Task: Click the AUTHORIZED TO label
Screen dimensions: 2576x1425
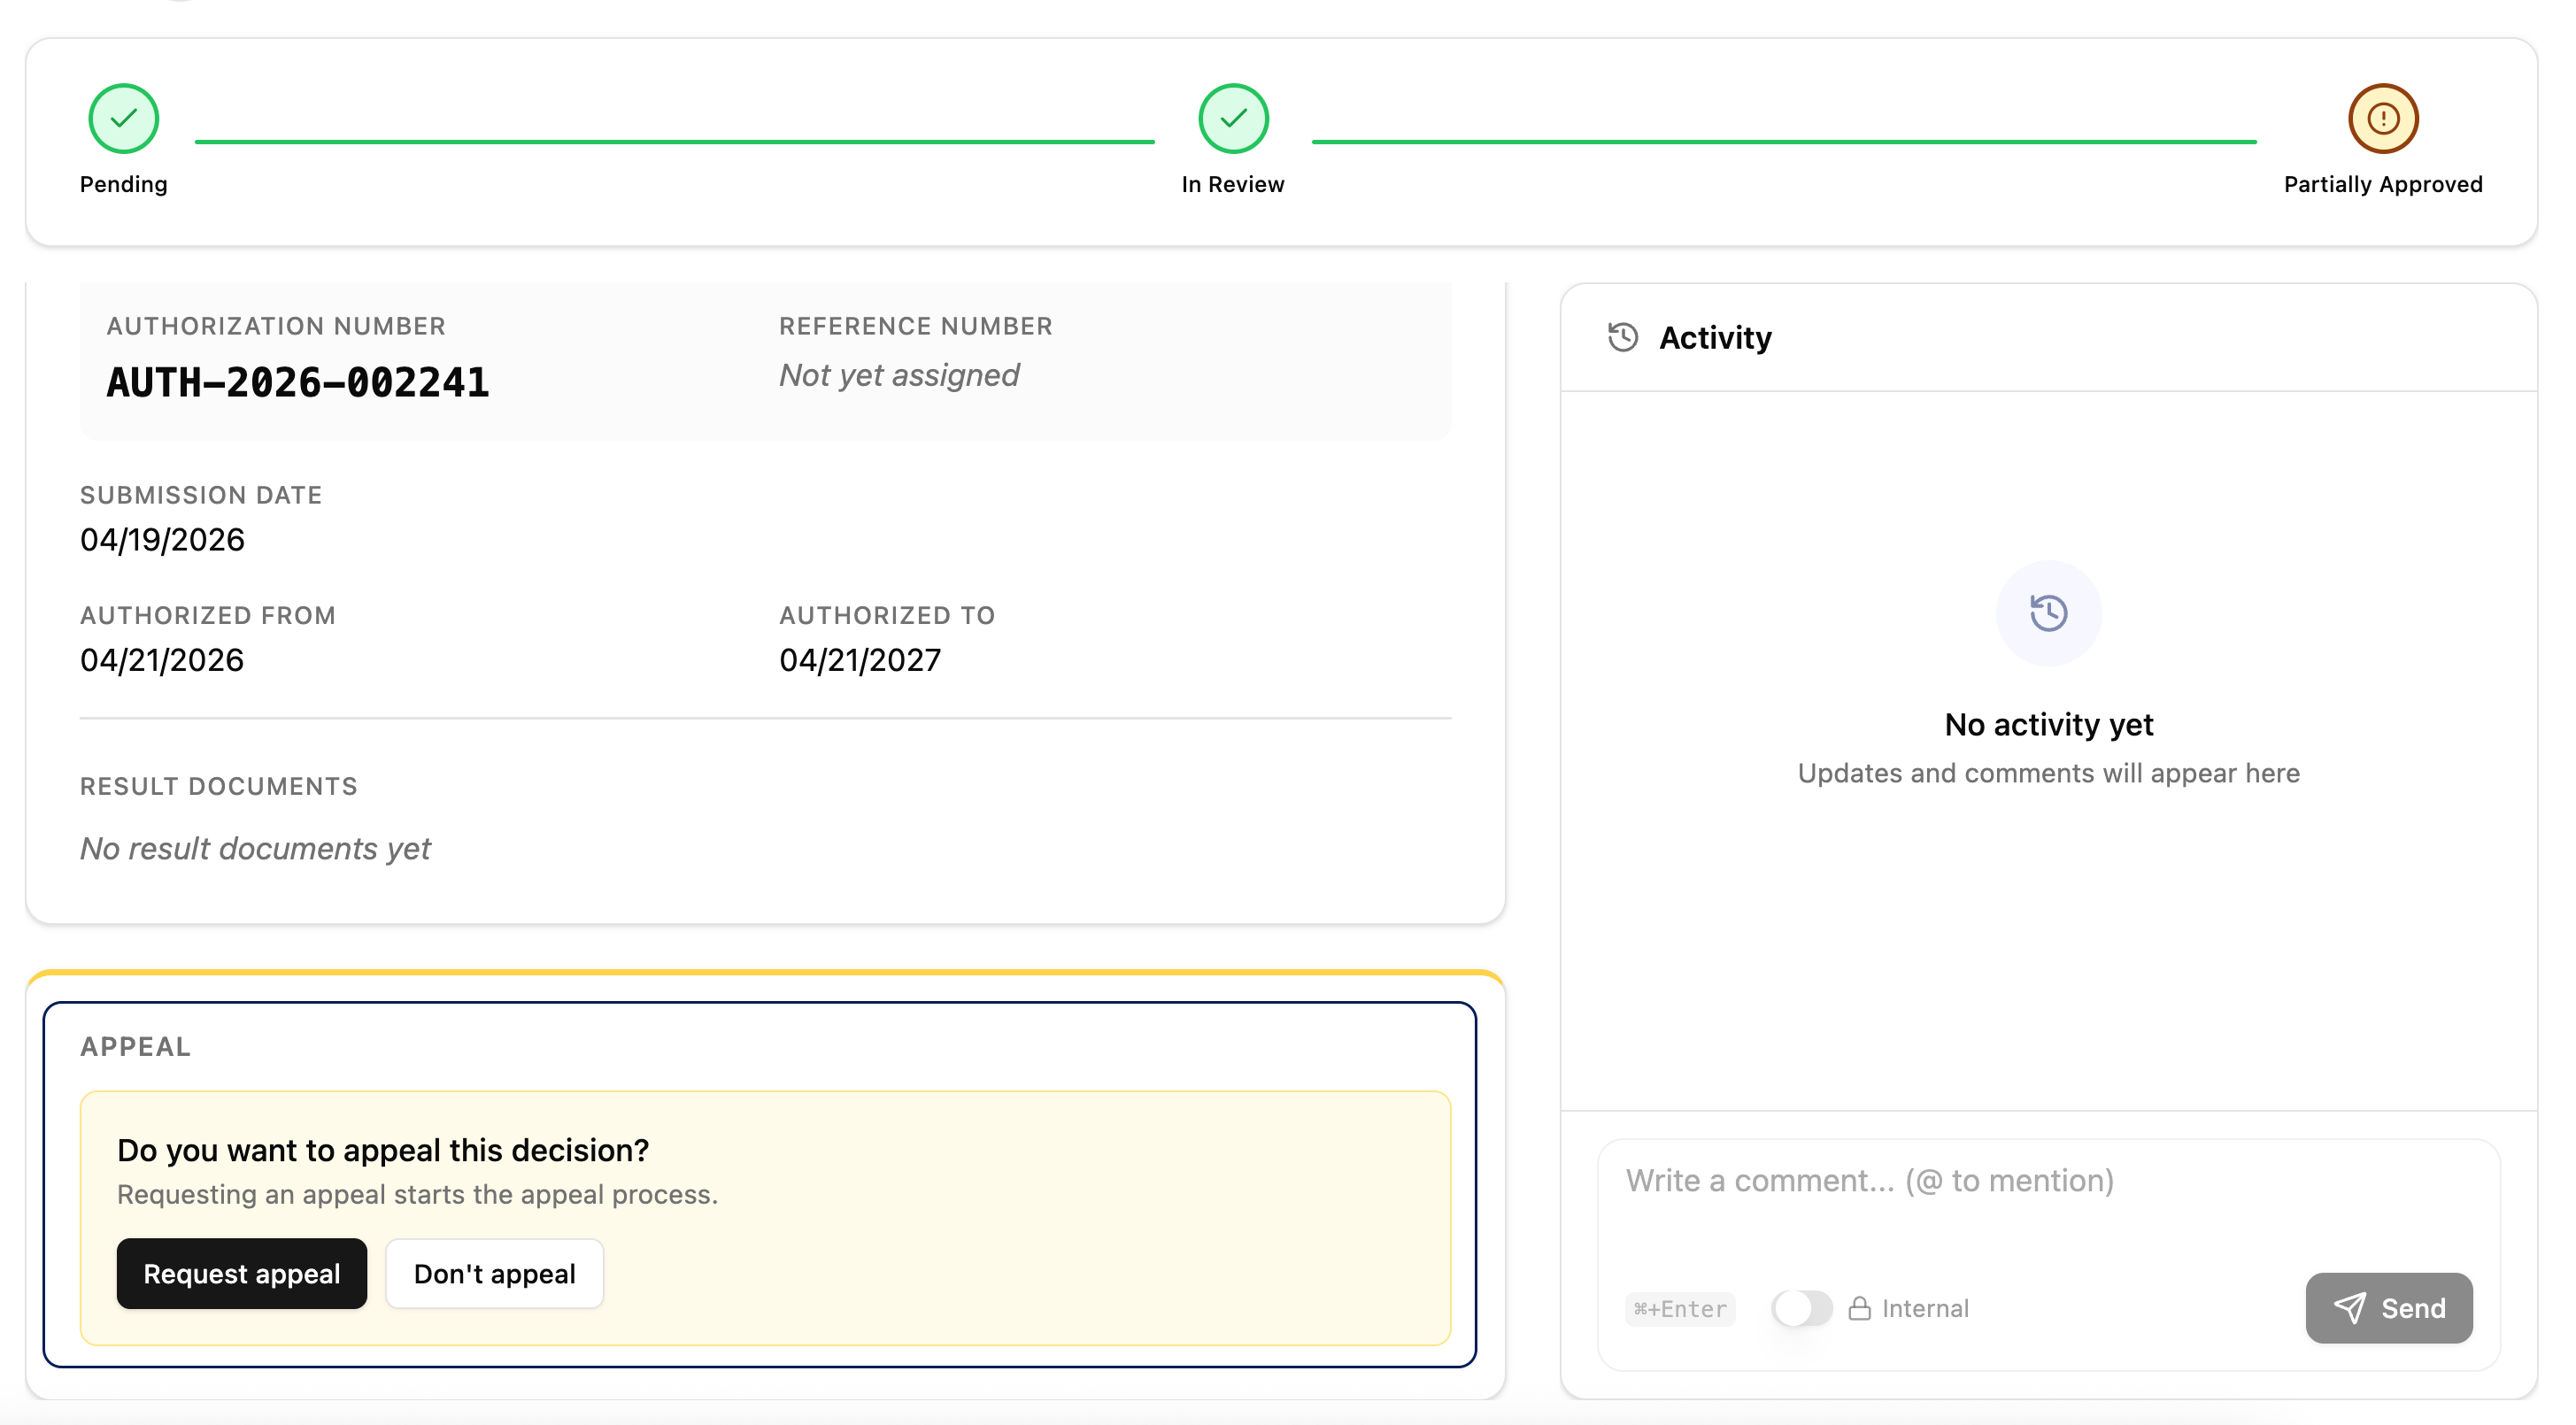Action: point(887,615)
